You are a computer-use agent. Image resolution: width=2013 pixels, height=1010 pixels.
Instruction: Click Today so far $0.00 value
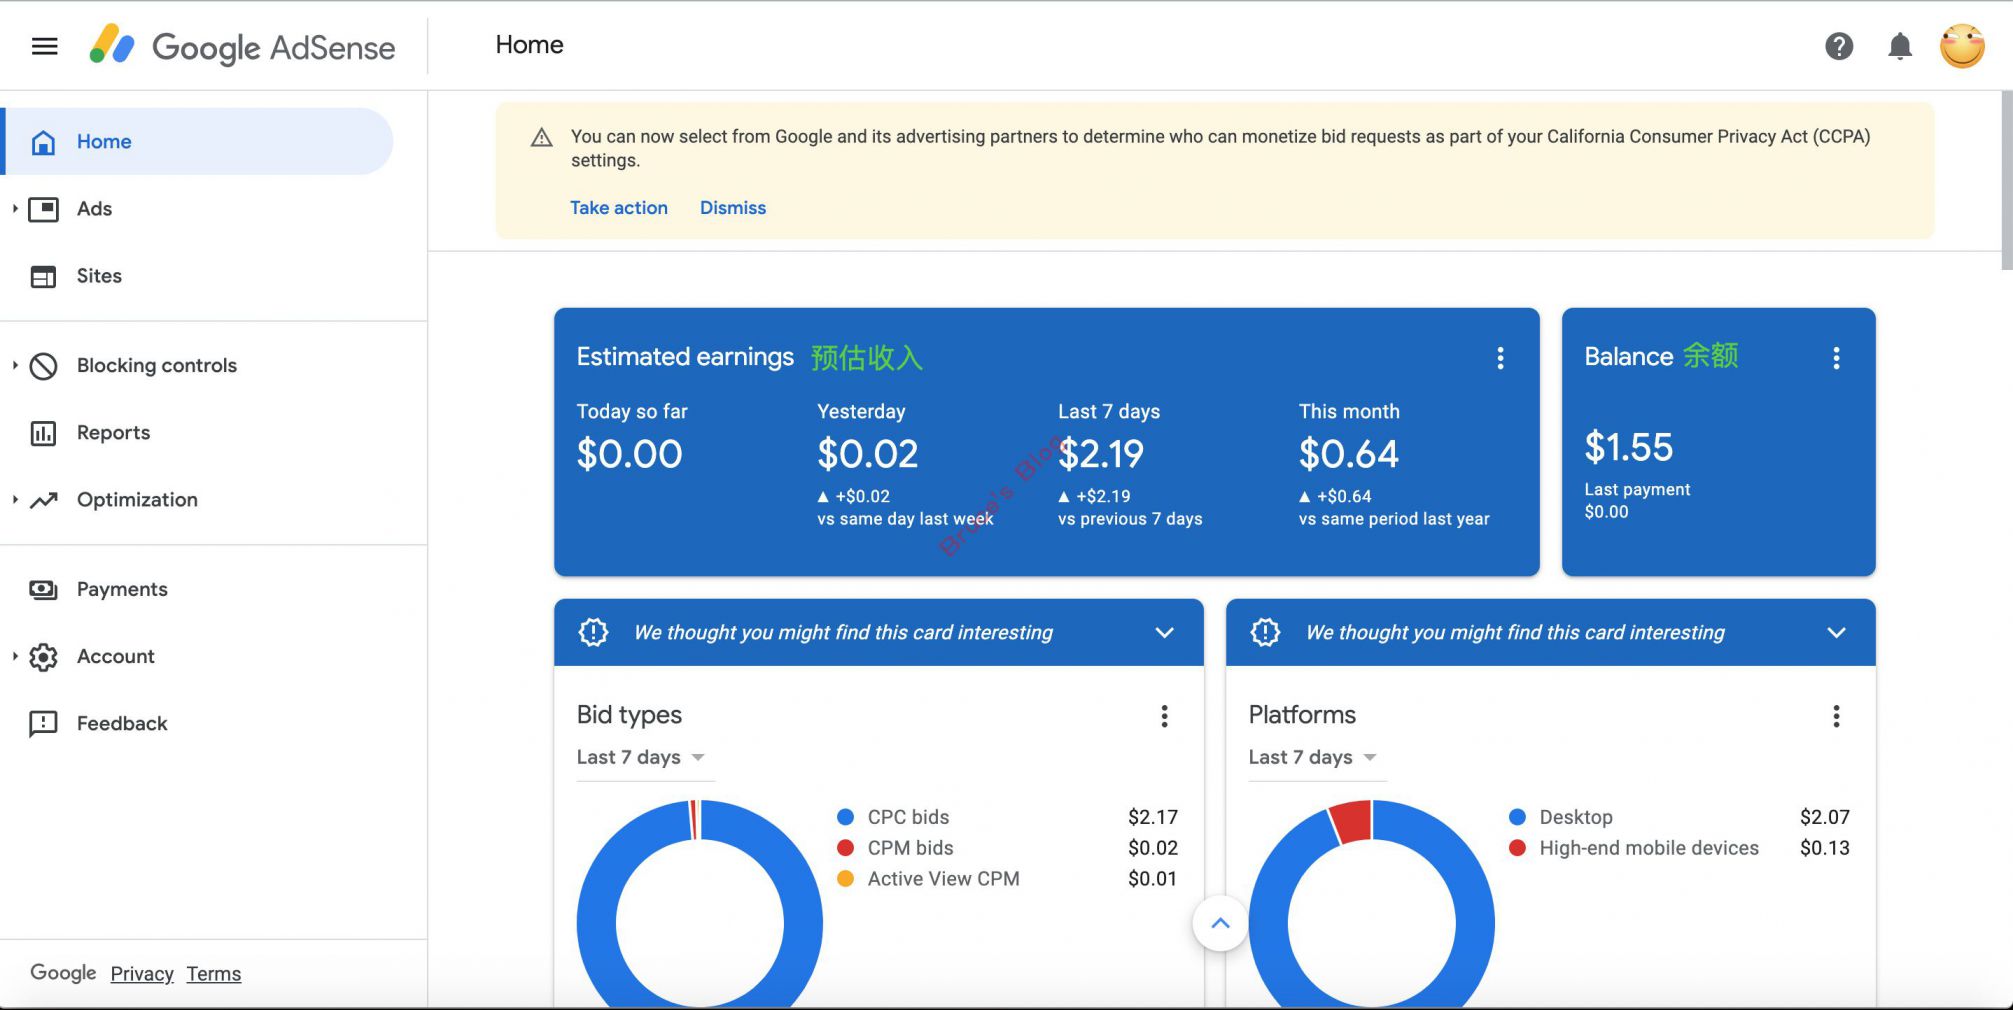(629, 455)
